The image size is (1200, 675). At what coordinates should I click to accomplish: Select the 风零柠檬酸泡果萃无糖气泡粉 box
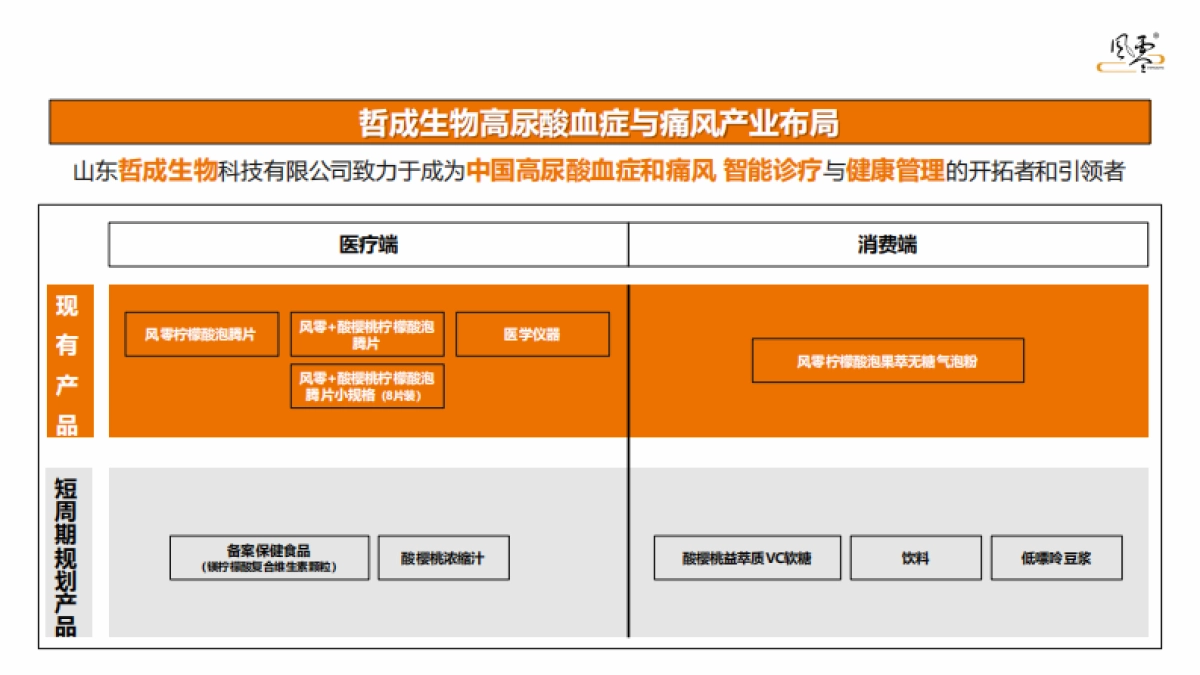pos(888,361)
